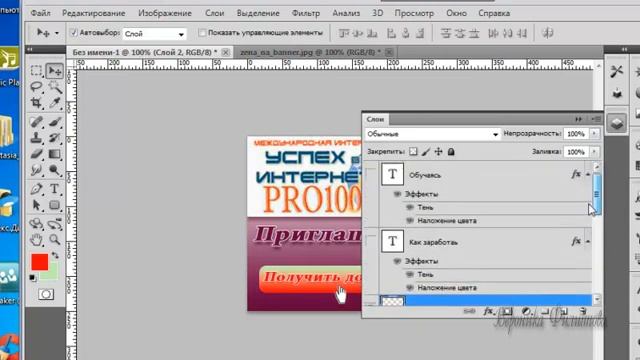The height and width of the screenshot is (360, 640).
Task: Hide Наложение цвета effect under Как заработать
Action: click(410, 287)
